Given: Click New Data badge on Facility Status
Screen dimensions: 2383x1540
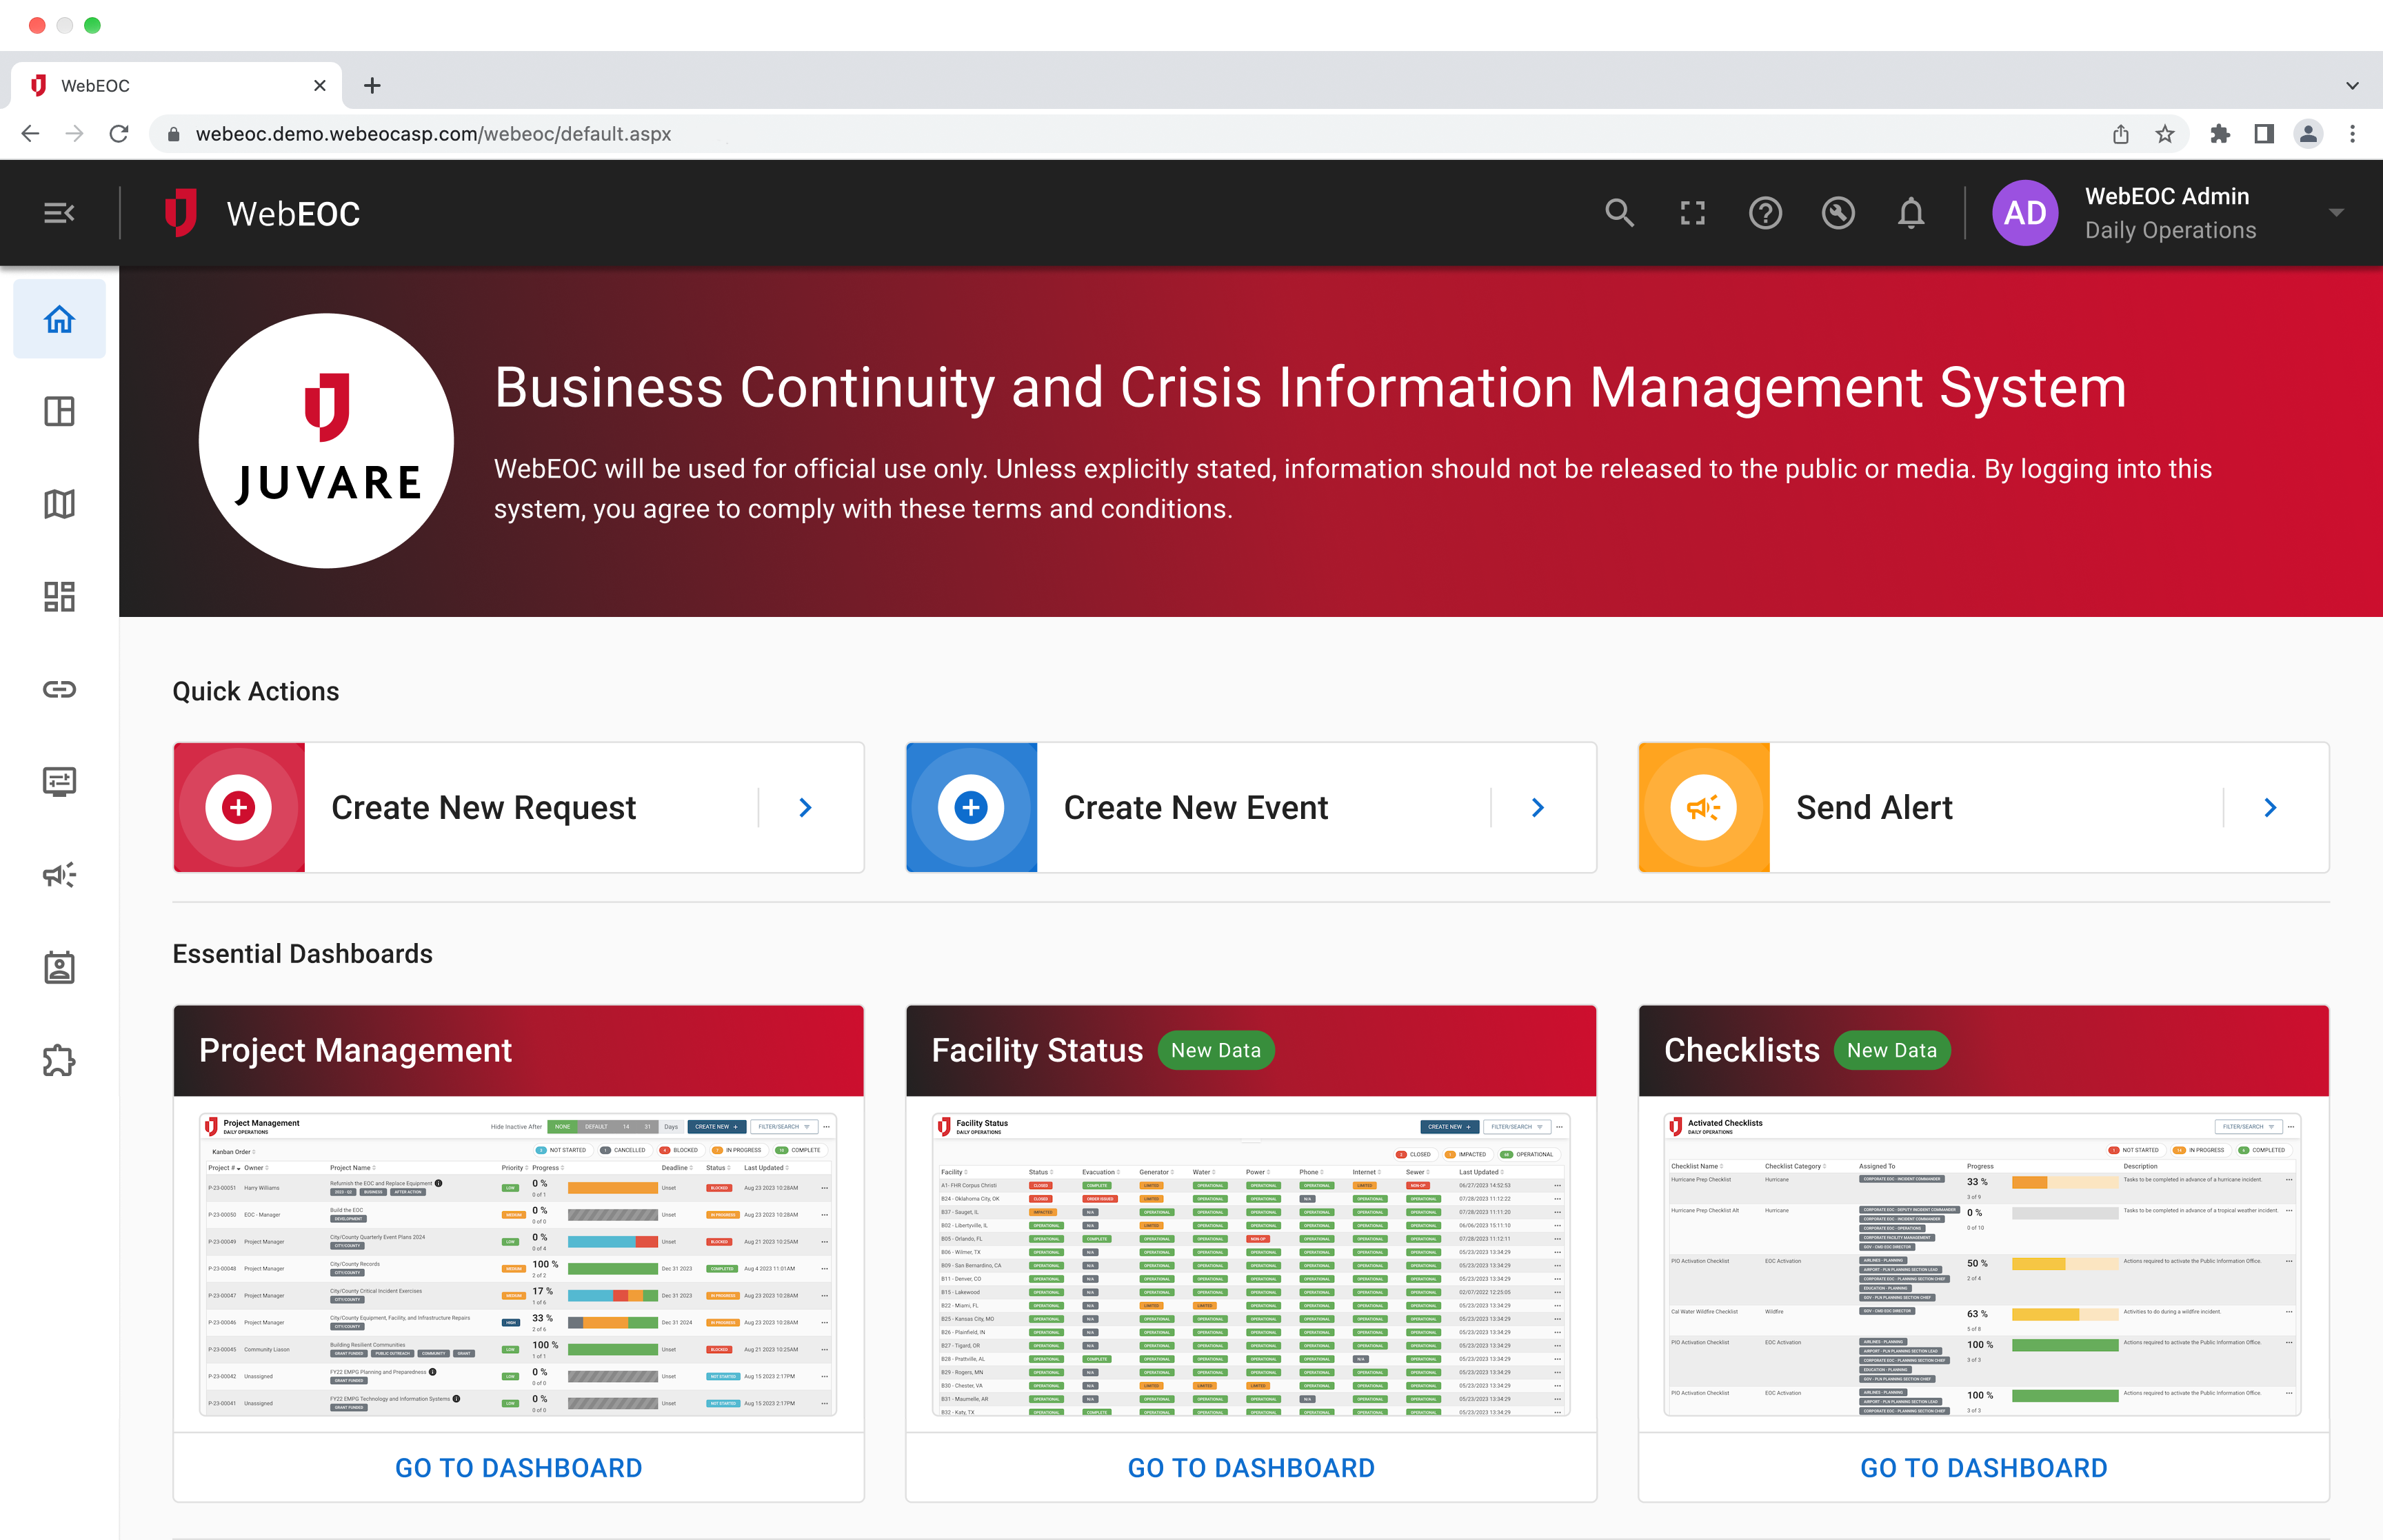Looking at the screenshot, I should 1215,1050.
